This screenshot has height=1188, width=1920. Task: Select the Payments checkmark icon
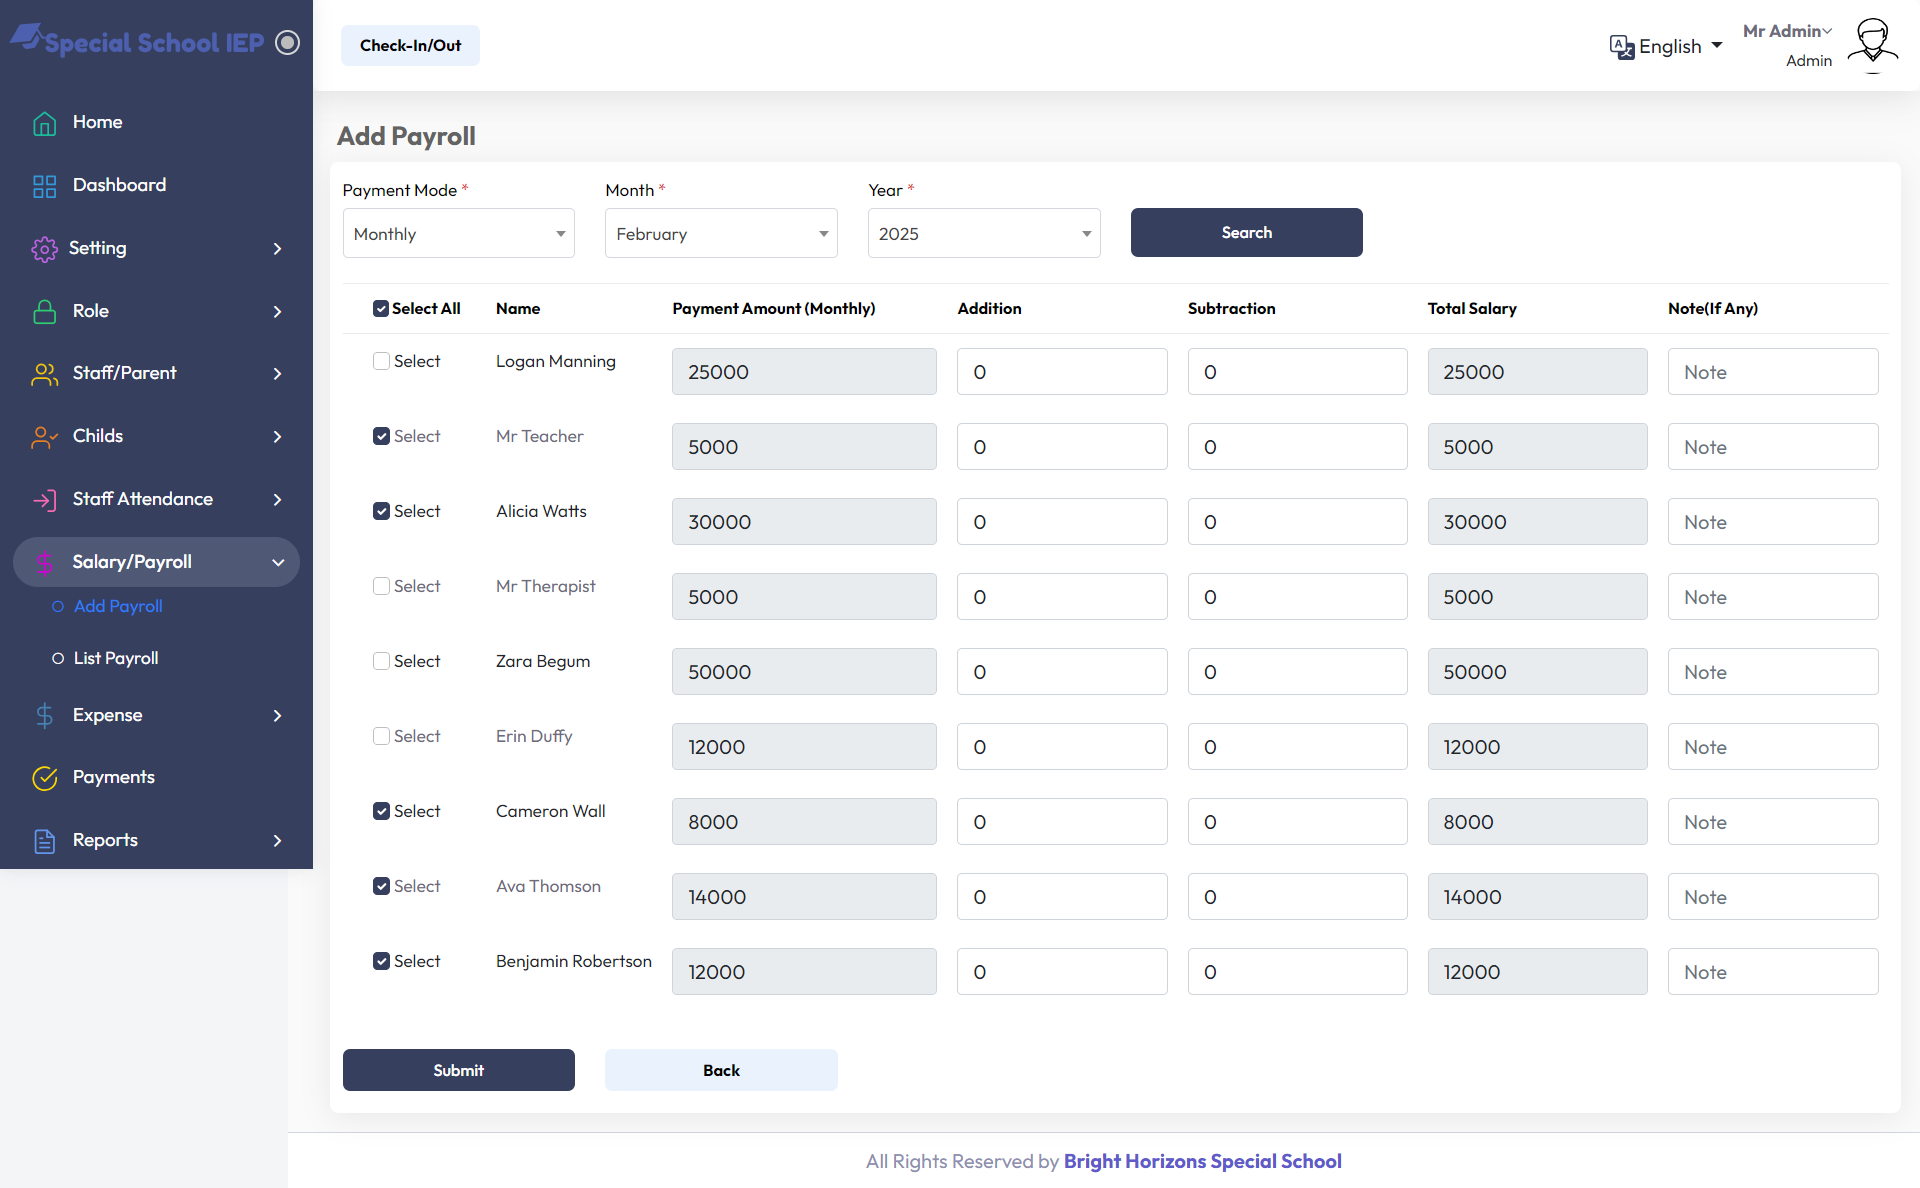(44, 777)
